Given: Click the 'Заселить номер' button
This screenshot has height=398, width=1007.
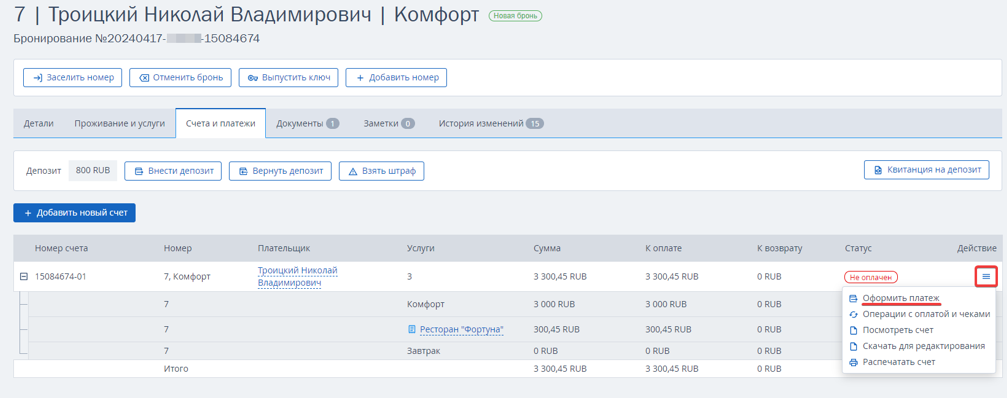Looking at the screenshot, I should coord(73,78).
